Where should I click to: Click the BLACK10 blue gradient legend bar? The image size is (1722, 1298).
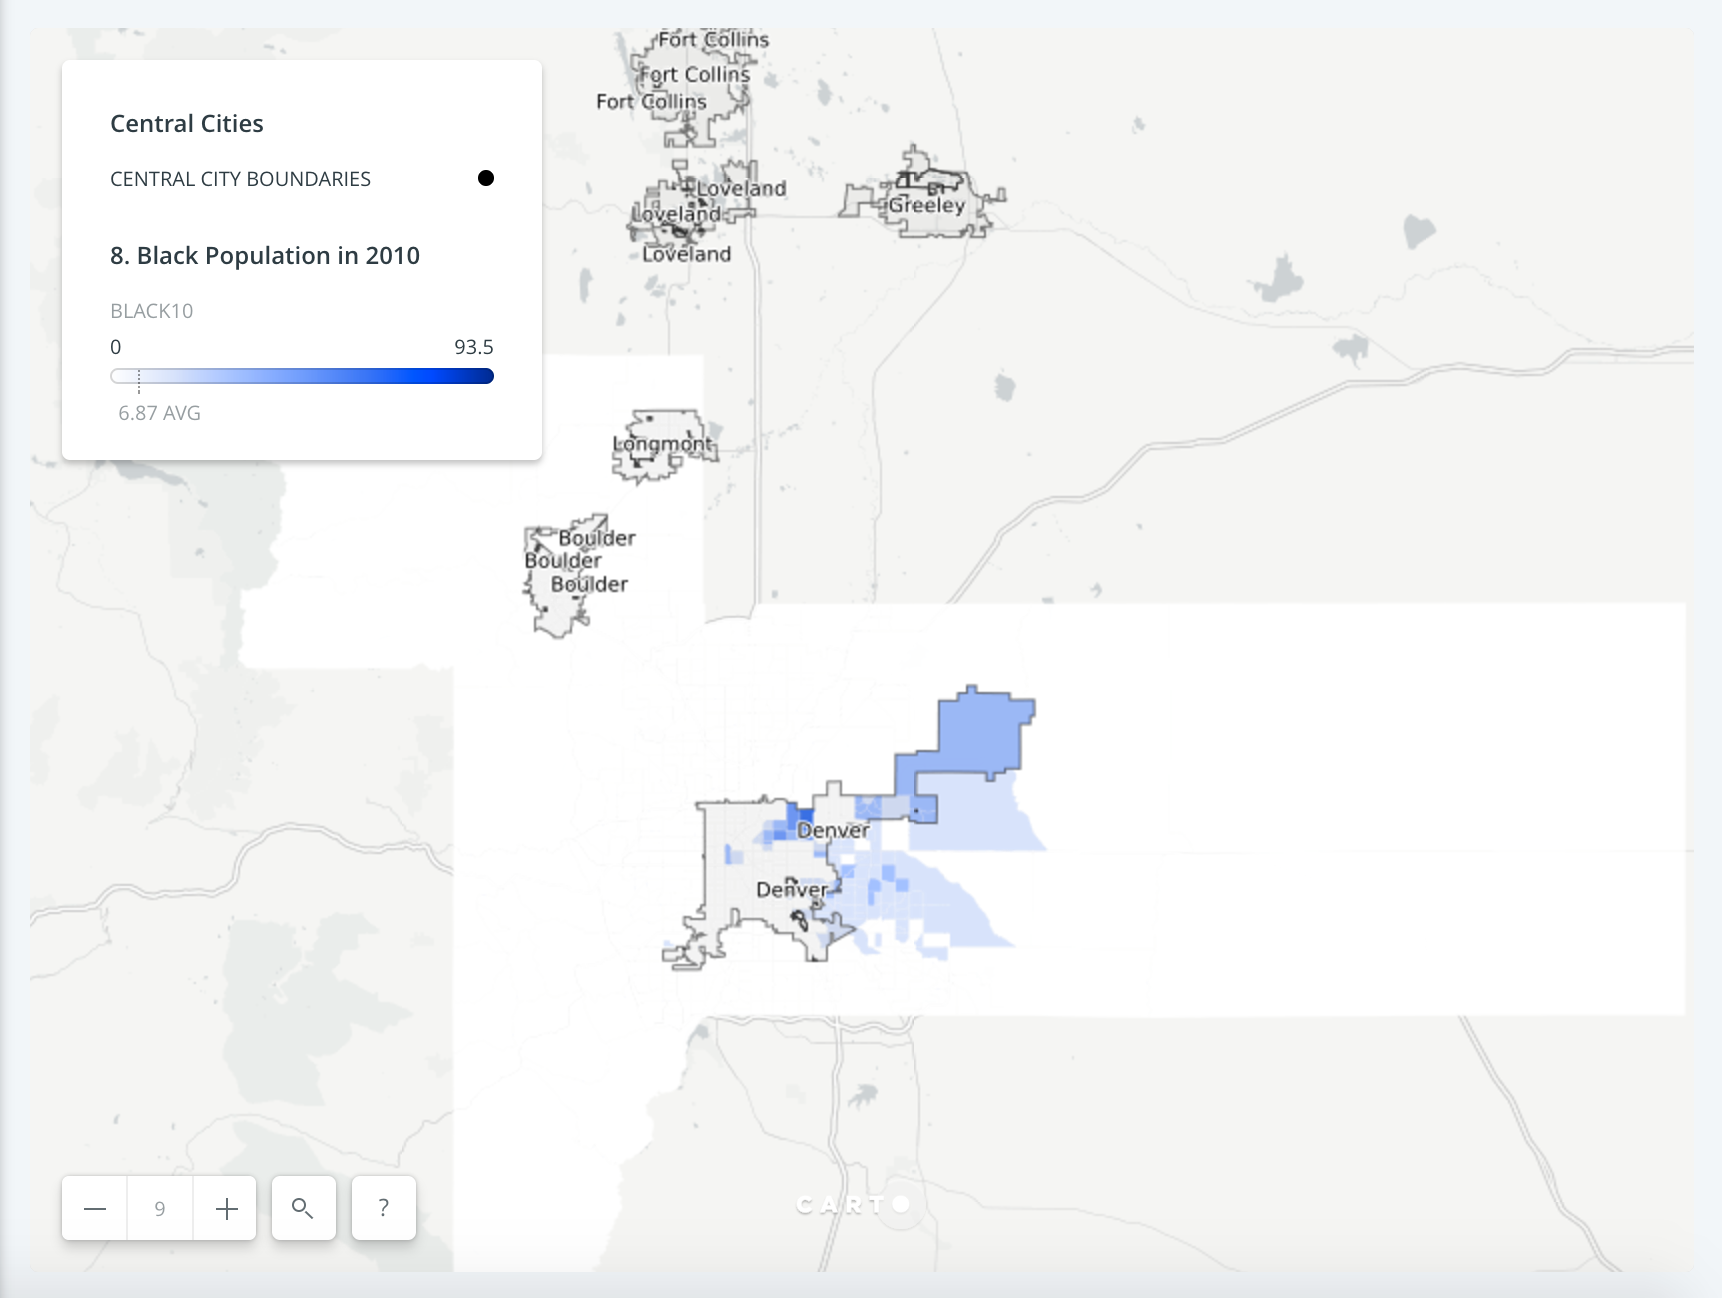click(x=302, y=376)
